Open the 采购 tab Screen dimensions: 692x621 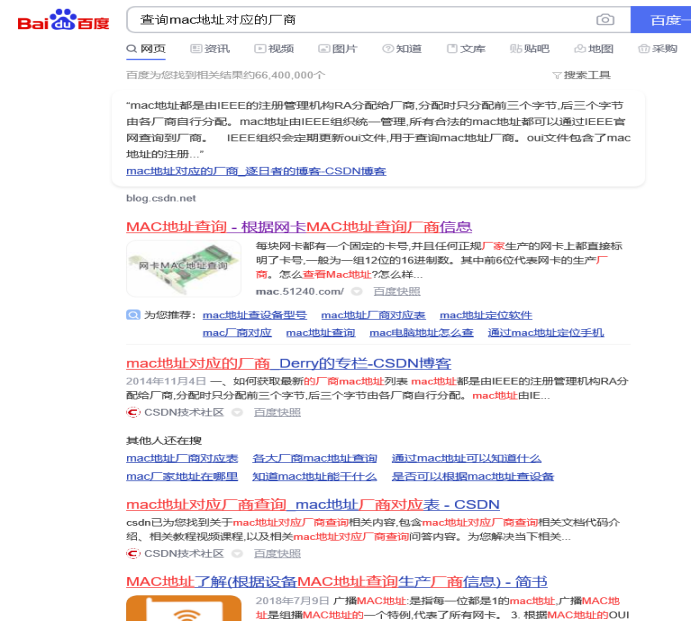coord(658,49)
